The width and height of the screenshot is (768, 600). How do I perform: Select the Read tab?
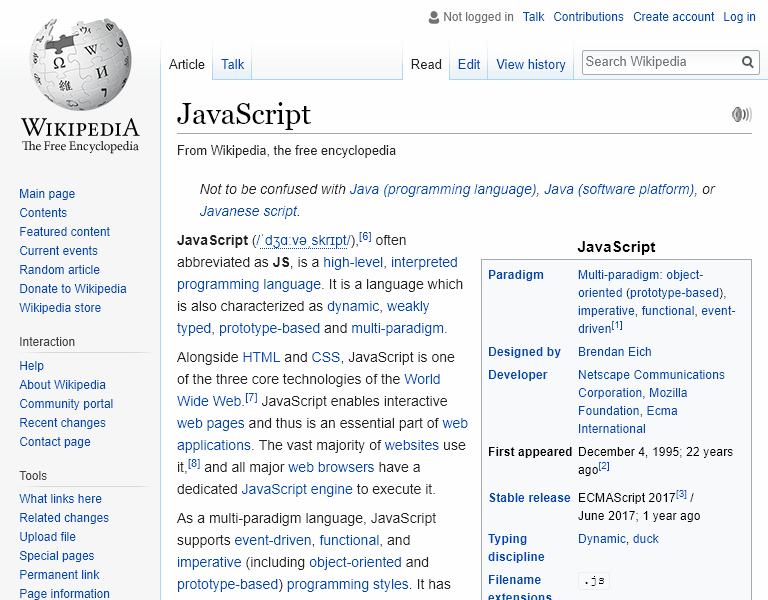point(426,64)
